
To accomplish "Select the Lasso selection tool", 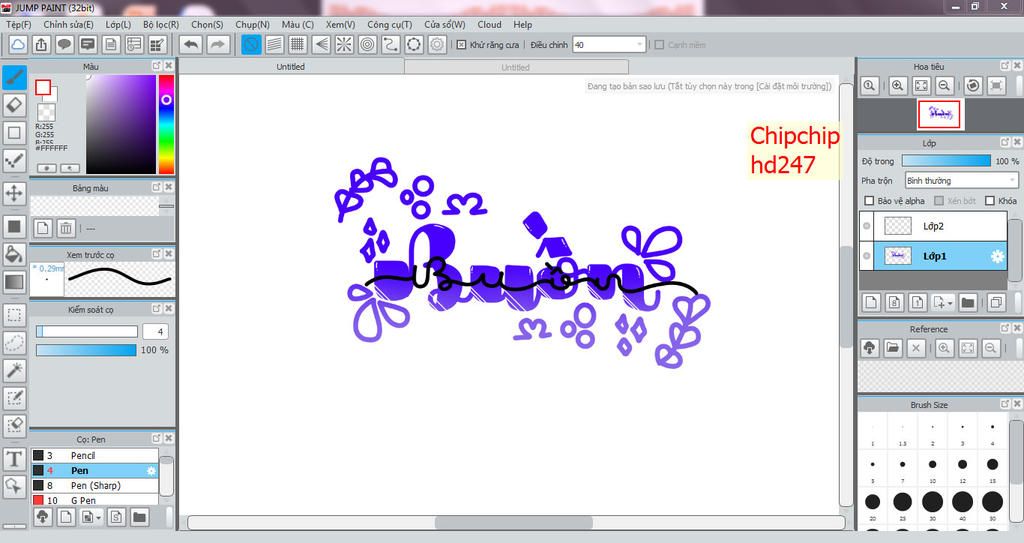I will coord(14,342).
